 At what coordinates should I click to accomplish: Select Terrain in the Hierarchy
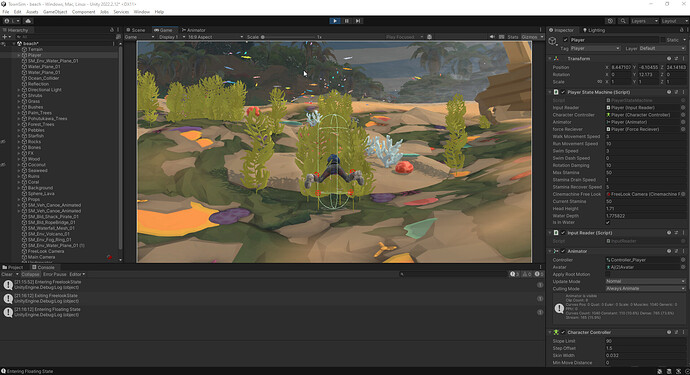(x=35, y=49)
